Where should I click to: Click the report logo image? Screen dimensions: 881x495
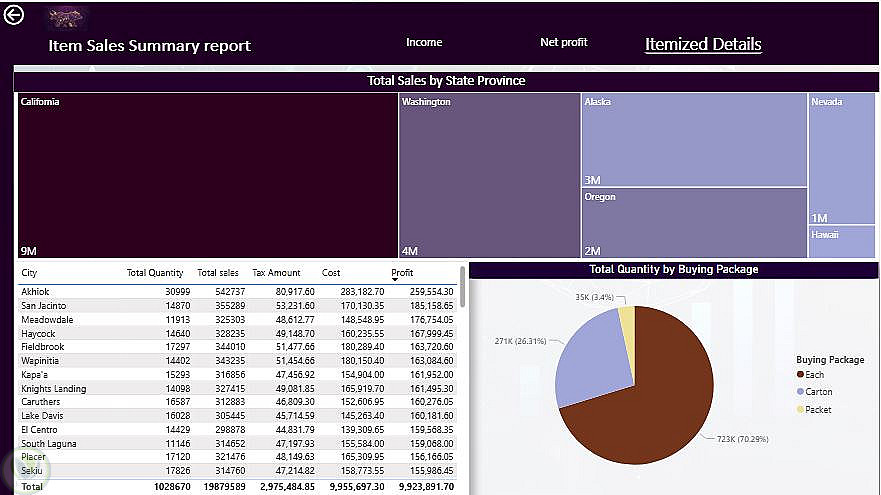(x=66, y=19)
